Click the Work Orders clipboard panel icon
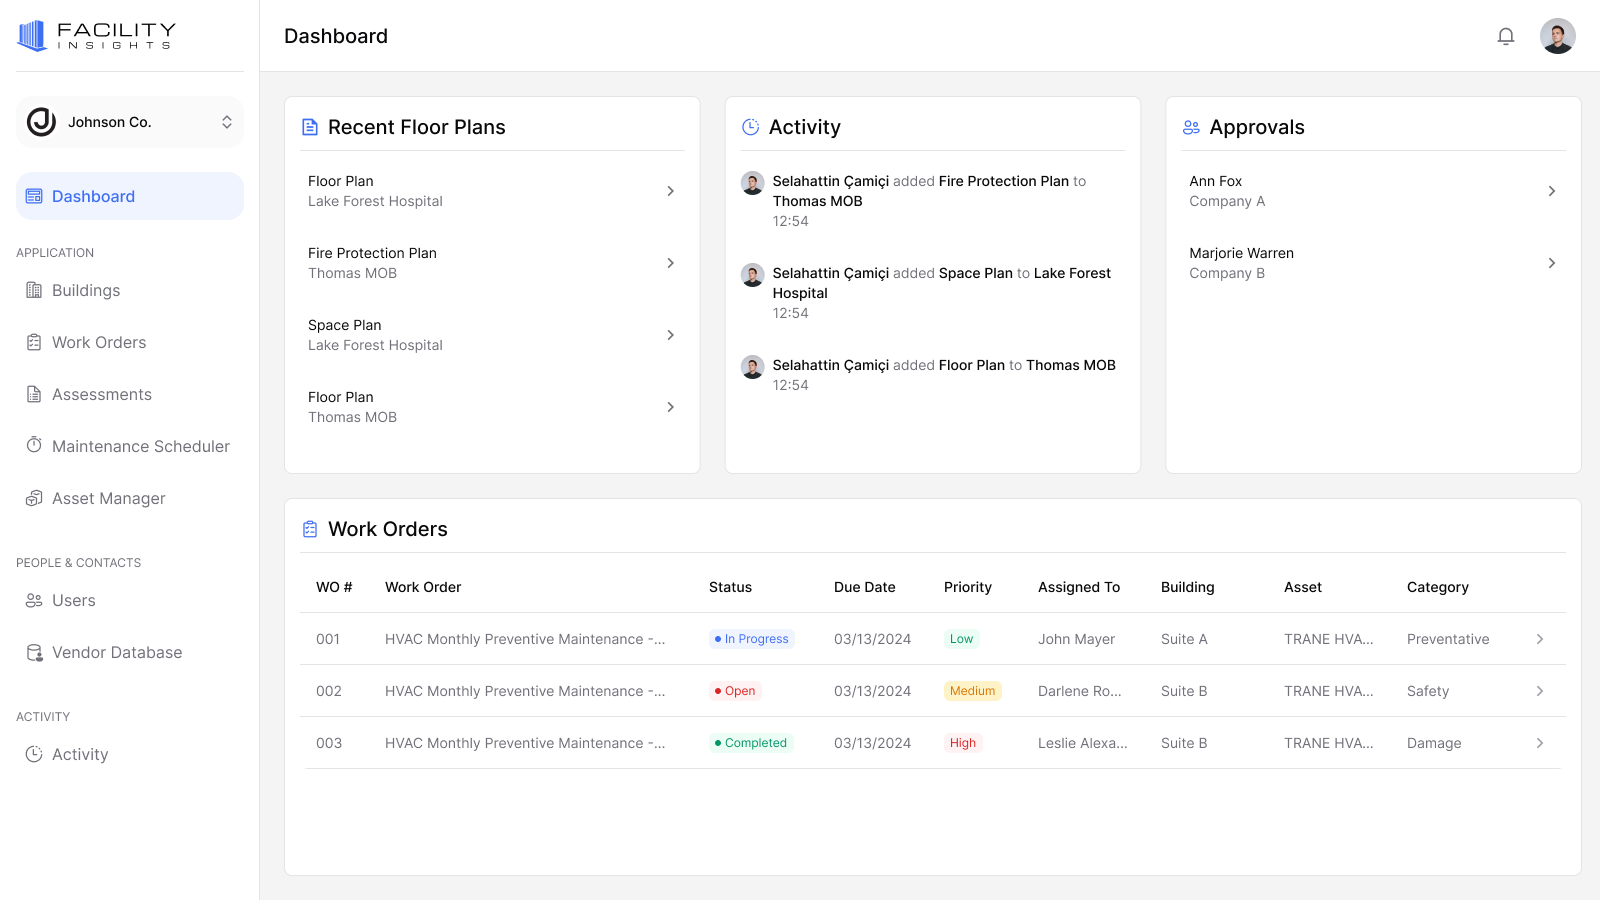Screen dimensions: 1600x900 309,528
